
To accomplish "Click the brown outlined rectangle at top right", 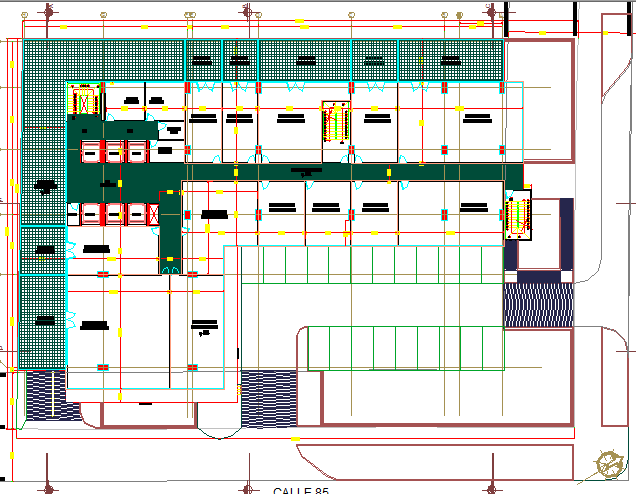I will click(539, 98).
